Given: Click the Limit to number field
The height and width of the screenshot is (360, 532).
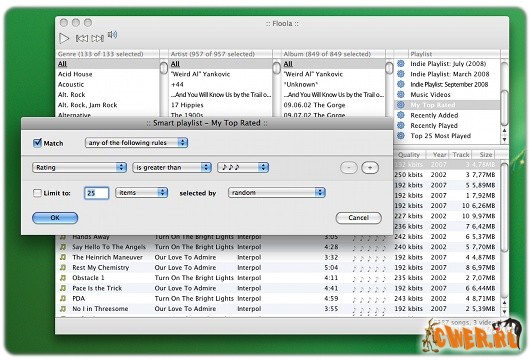Looking at the screenshot, I should [96, 193].
